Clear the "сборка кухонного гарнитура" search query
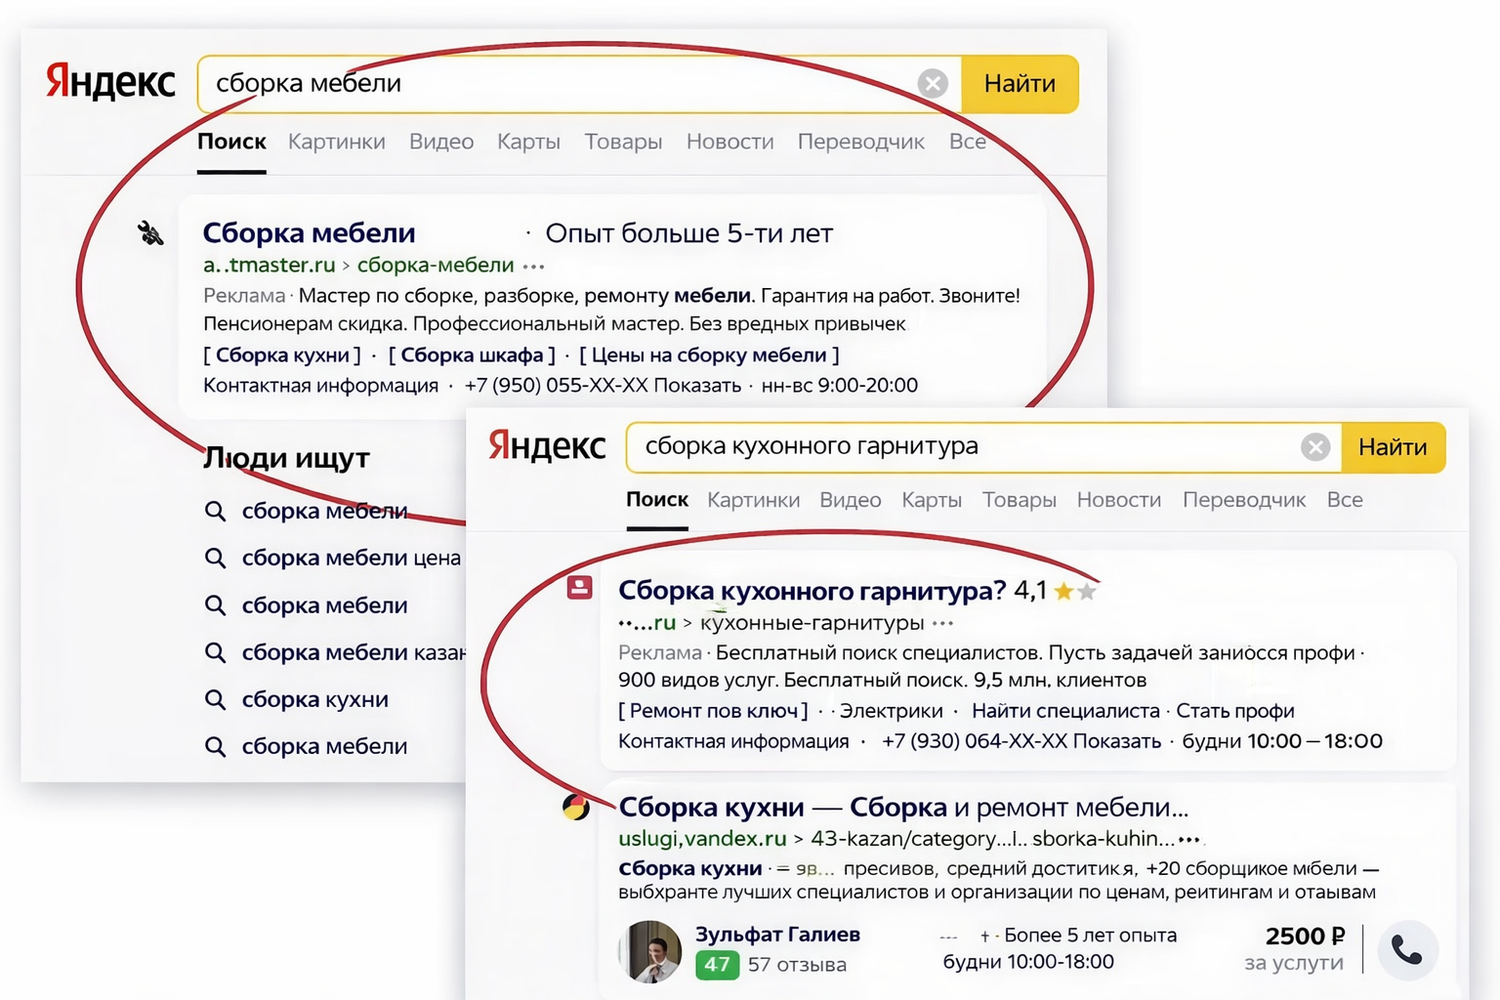This screenshot has height=1000, width=1500. click(1315, 447)
